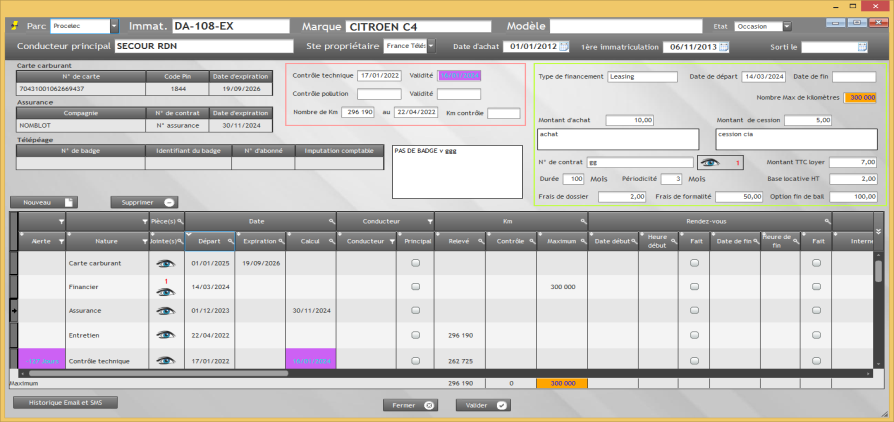Click the Conducteur principal input field
Screen dimensions: 894x422
tap(203, 46)
